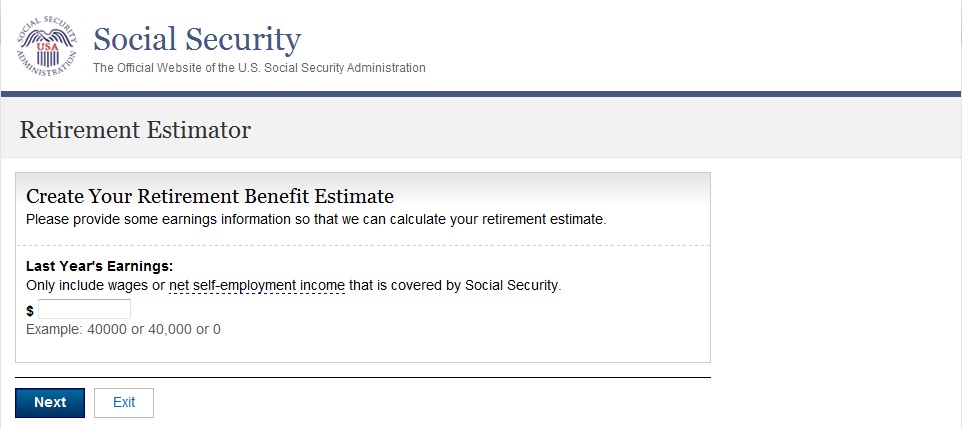Click the Official Website tagline under the title
The width and height of the screenshot is (962, 429).
pos(259,68)
